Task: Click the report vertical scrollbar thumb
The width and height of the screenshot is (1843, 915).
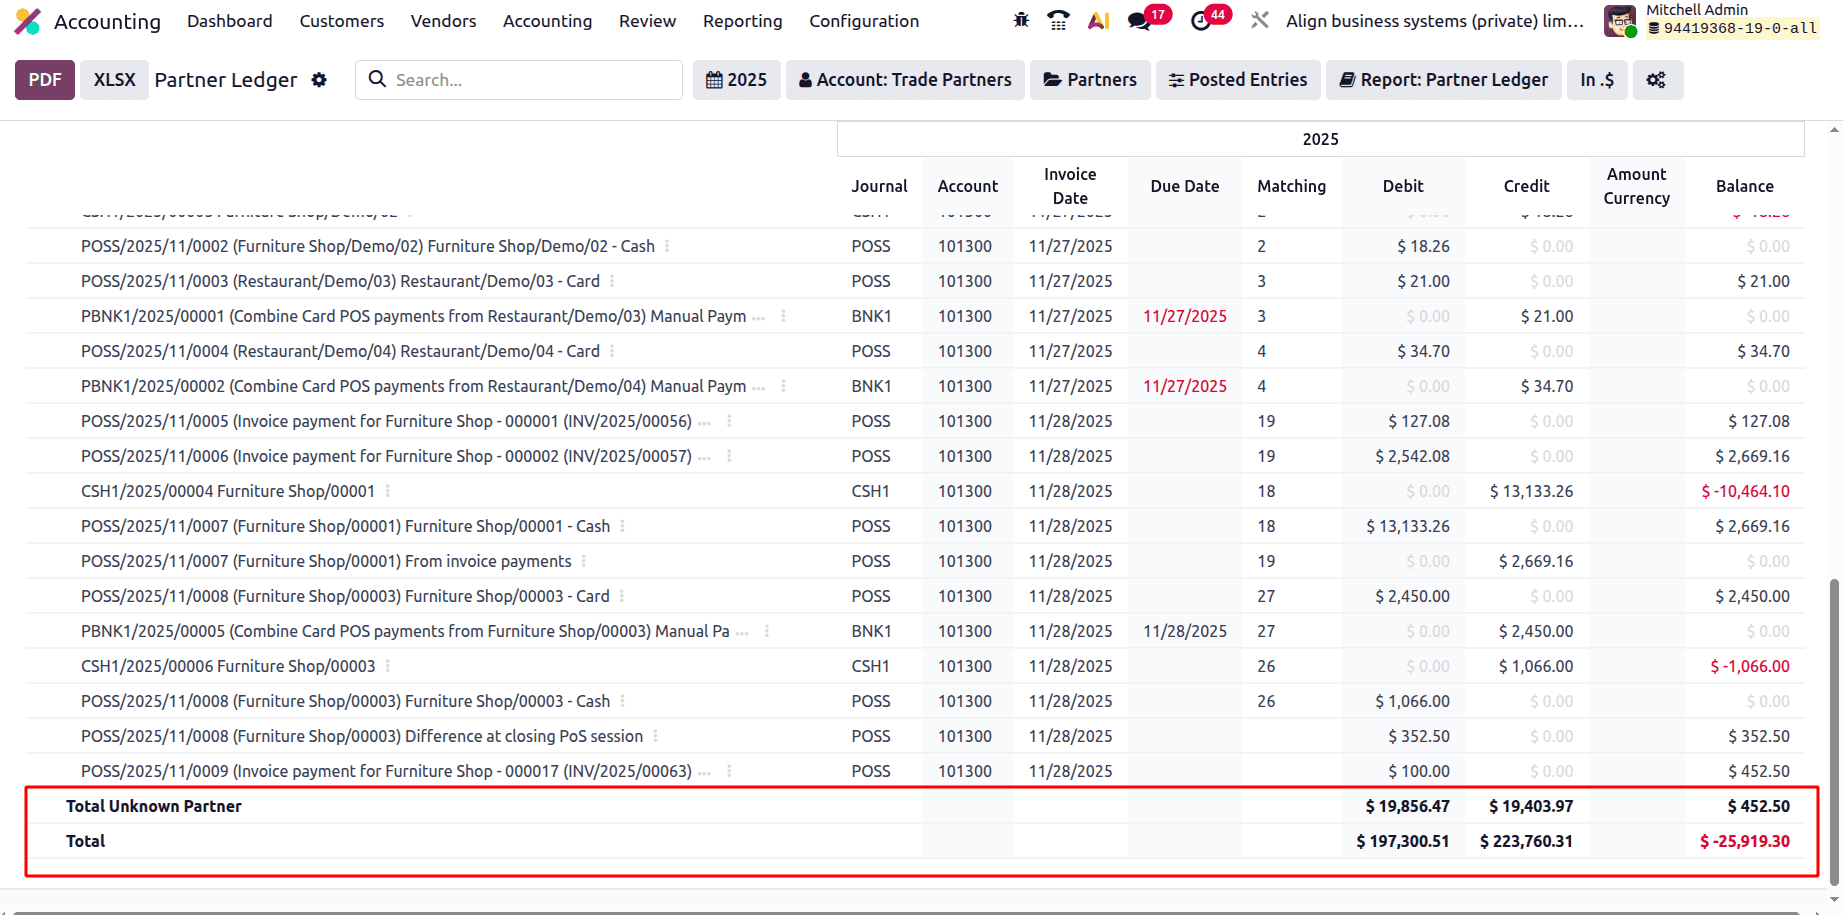Action: click(1834, 730)
